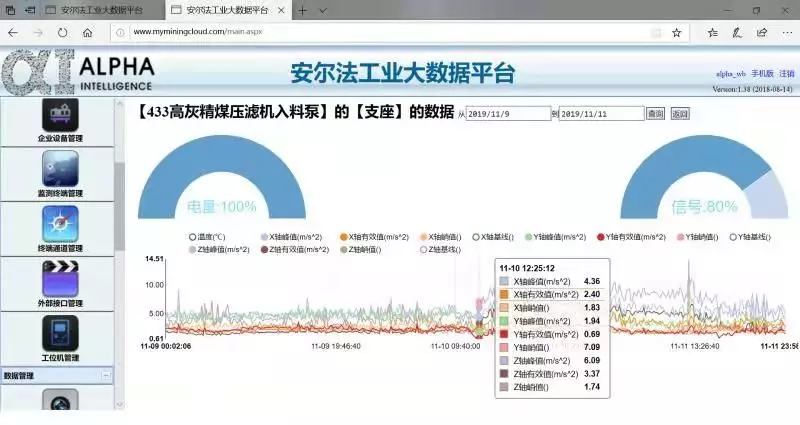Click the 查询 button
Viewport: 800px width, 425px height.
[x=655, y=114]
